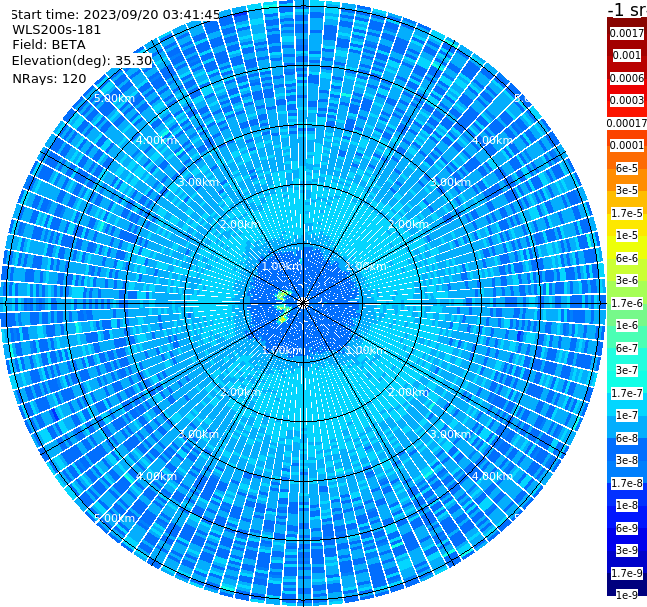This screenshot has width=647, height=607.
Task: Select the Elevation(deg): 35.30 text
Action: coord(82,61)
